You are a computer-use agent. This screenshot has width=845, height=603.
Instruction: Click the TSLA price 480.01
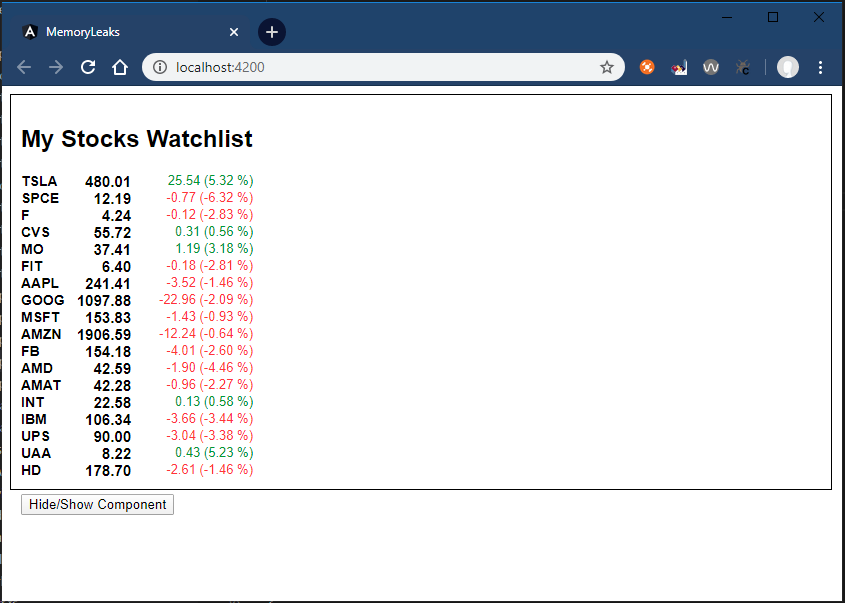point(108,182)
